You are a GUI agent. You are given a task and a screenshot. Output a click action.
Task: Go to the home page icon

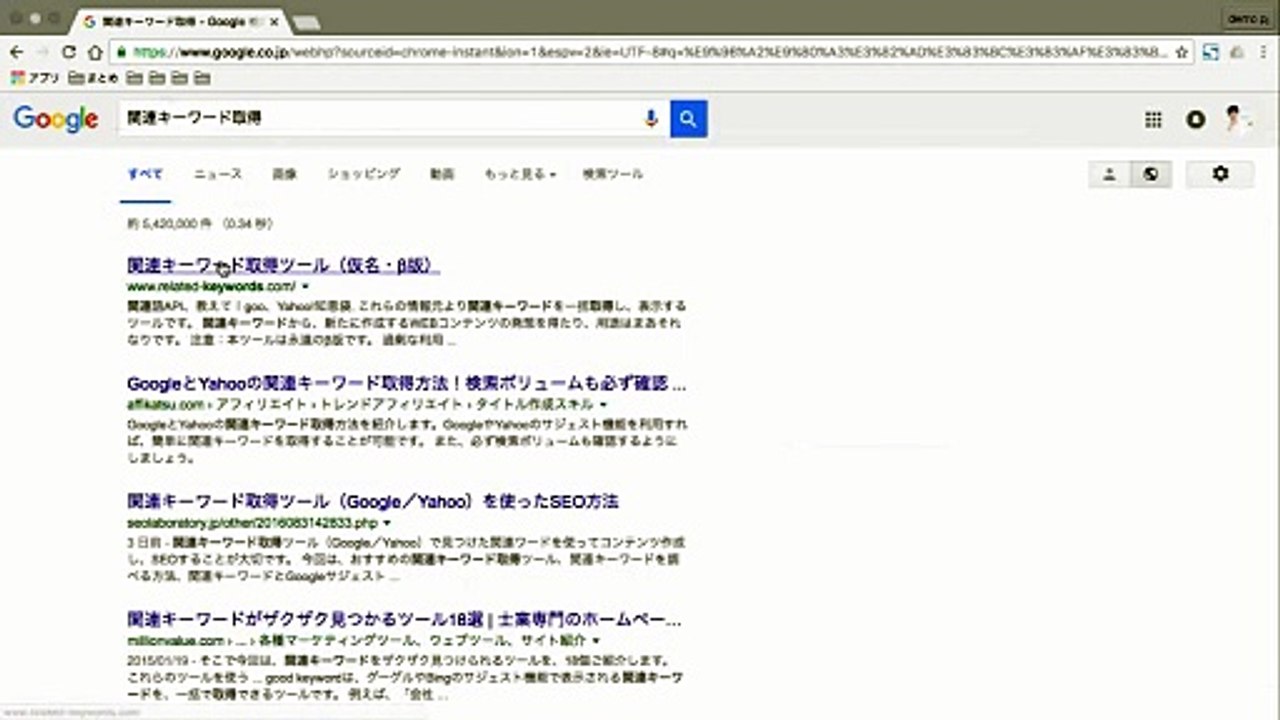[x=94, y=52]
